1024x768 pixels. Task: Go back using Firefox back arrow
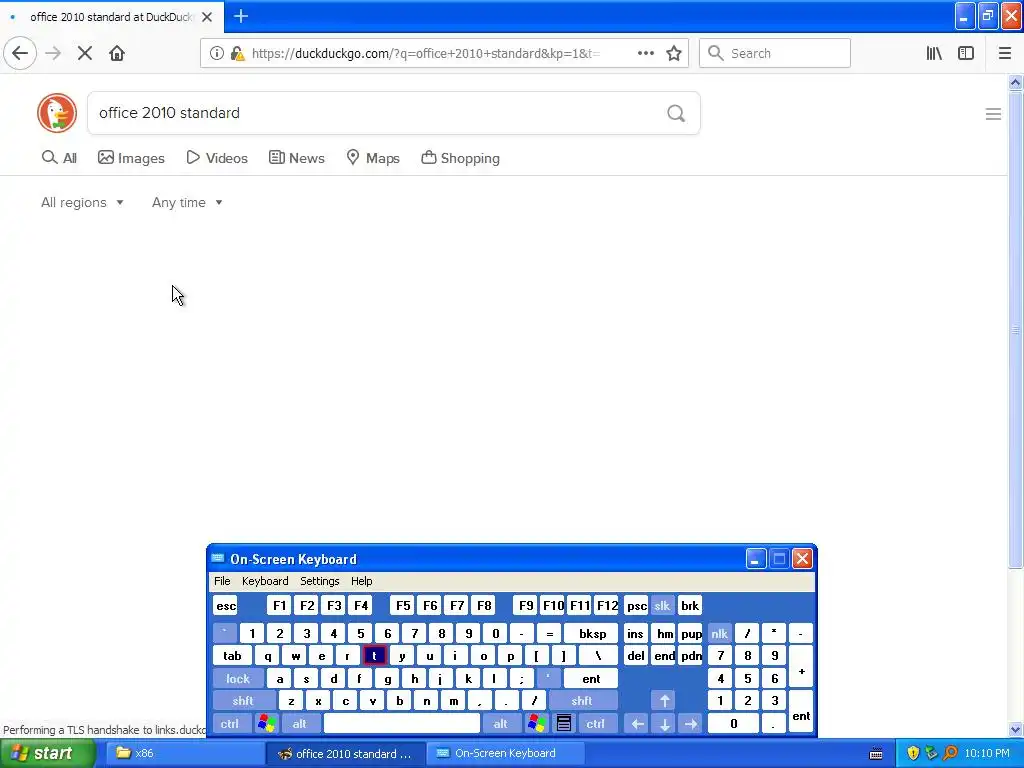20,54
